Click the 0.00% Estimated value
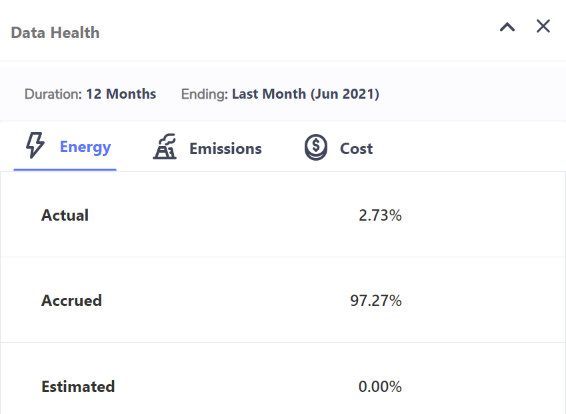Viewport: 566px width, 414px height. click(380, 387)
